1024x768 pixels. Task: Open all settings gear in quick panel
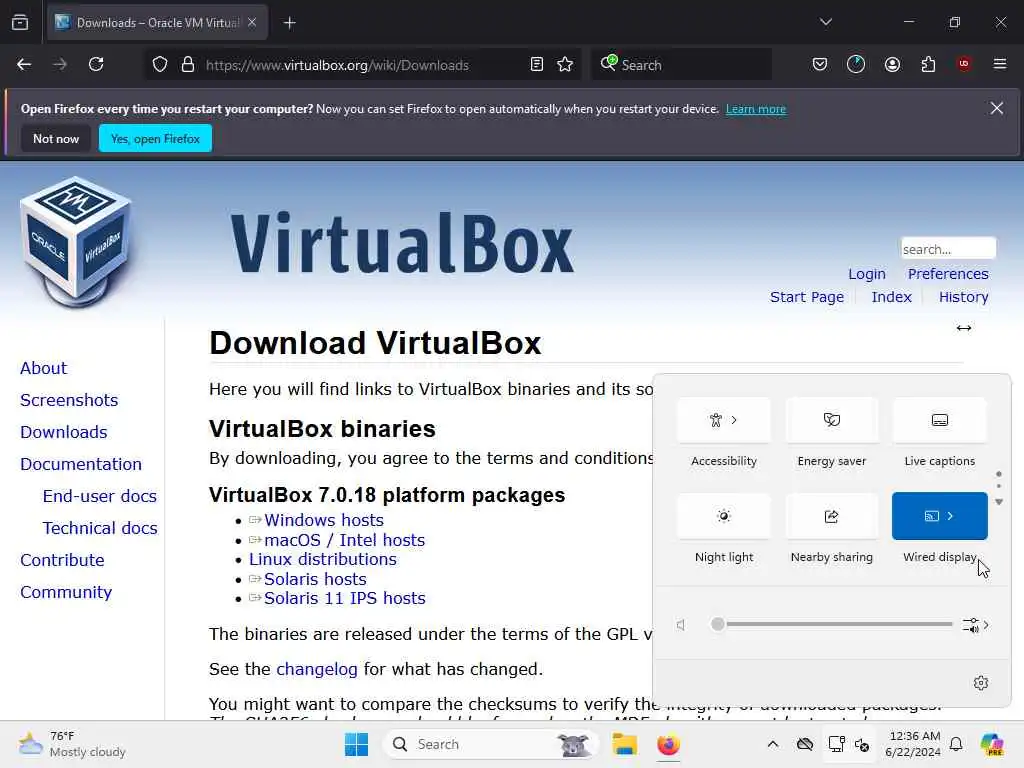[x=981, y=683]
